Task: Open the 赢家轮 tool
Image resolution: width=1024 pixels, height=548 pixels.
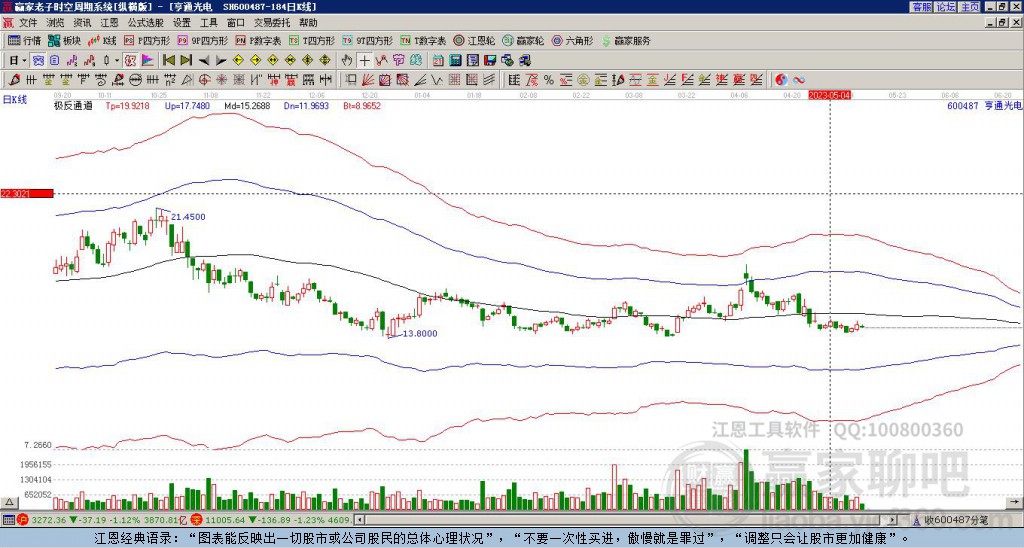Action: pyautogui.click(x=523, y=41)
